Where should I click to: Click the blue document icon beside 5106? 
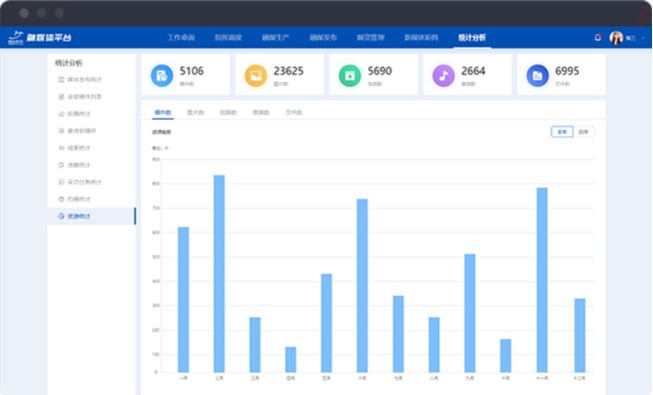[x=162, y=75]
